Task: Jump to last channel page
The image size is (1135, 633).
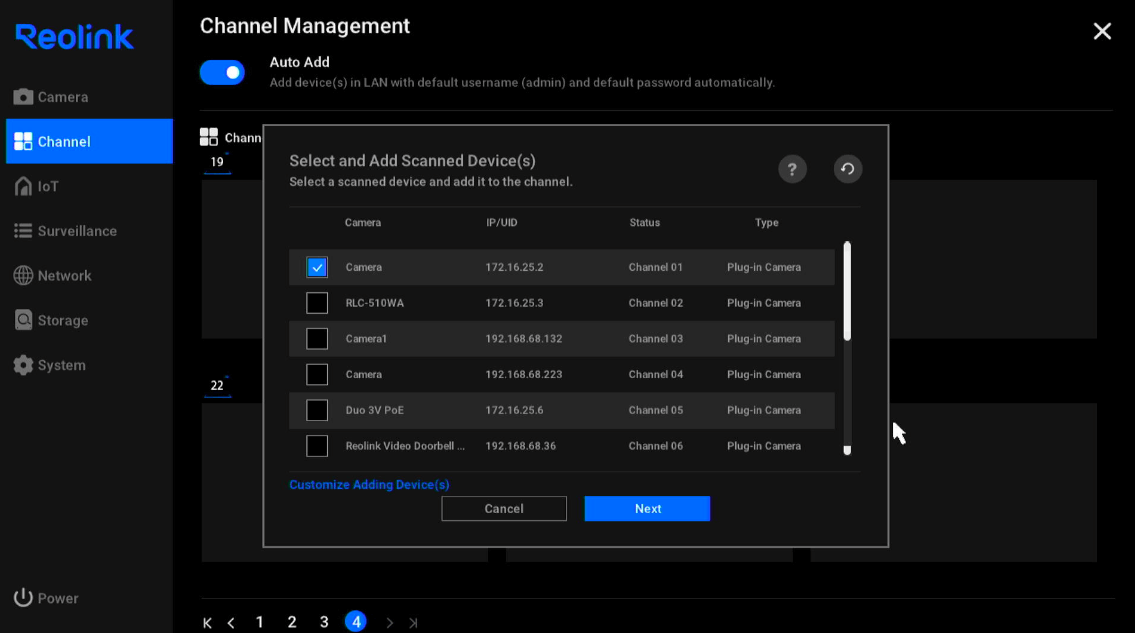Action: click(413, 622)
